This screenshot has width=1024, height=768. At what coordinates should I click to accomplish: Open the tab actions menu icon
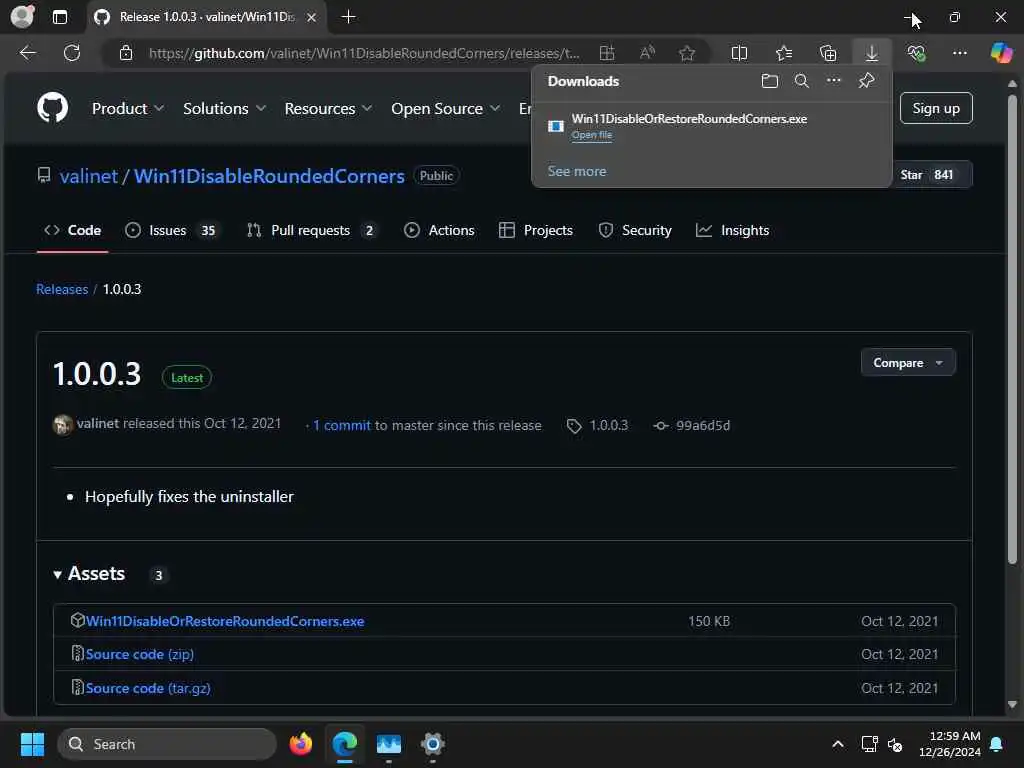pyautogui.click(x=59, y=17)
